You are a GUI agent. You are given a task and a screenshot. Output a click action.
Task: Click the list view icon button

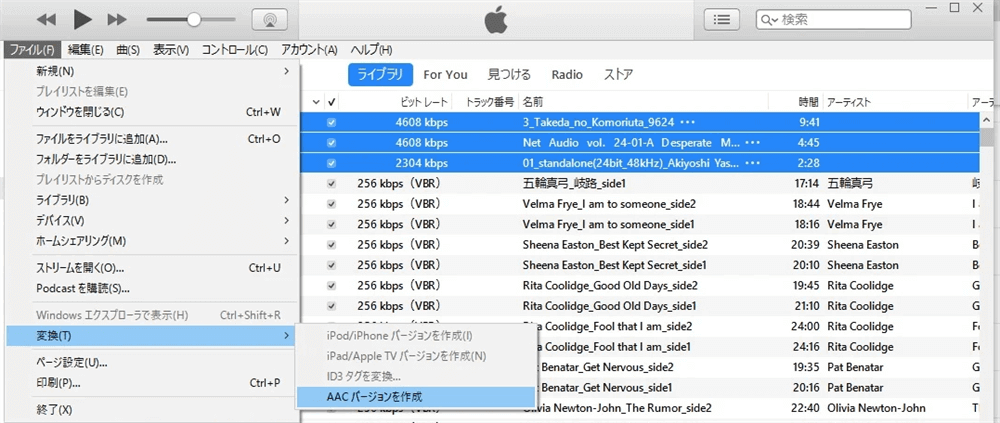(722, 19)
